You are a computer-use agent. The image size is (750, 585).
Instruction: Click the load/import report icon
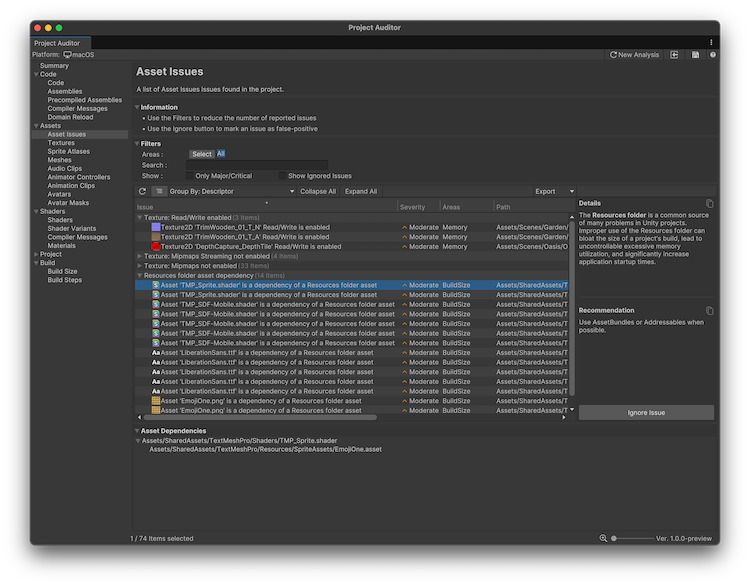click(x=675, y=55)
